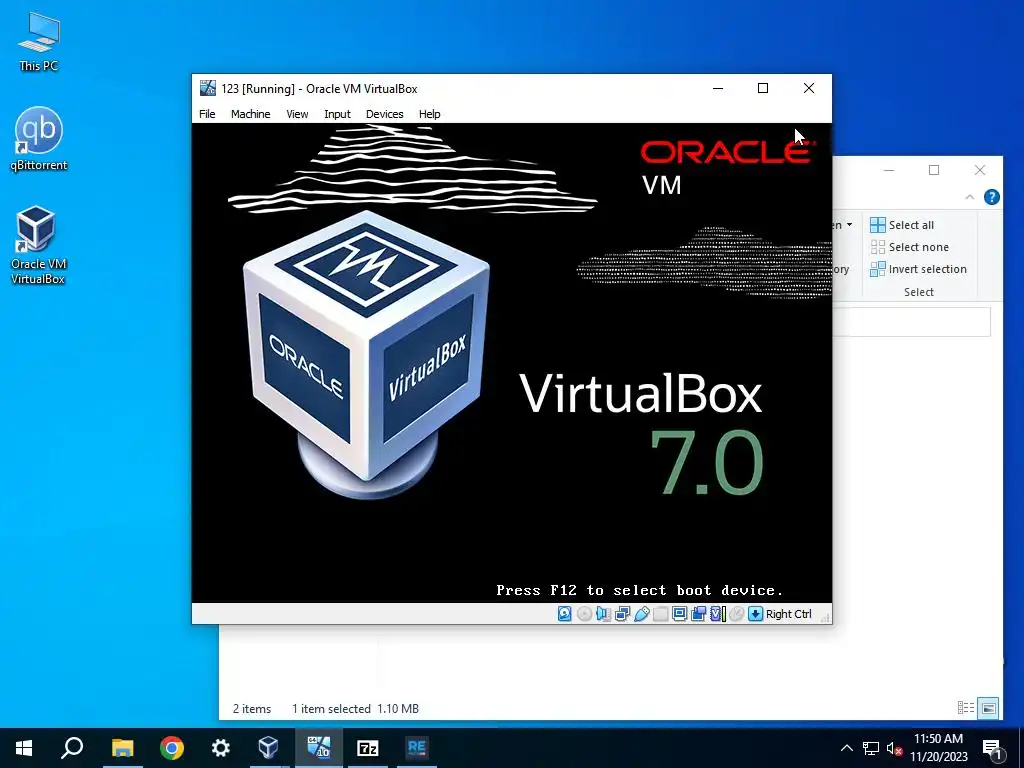Close the 123 VM window

pos(808,88)
